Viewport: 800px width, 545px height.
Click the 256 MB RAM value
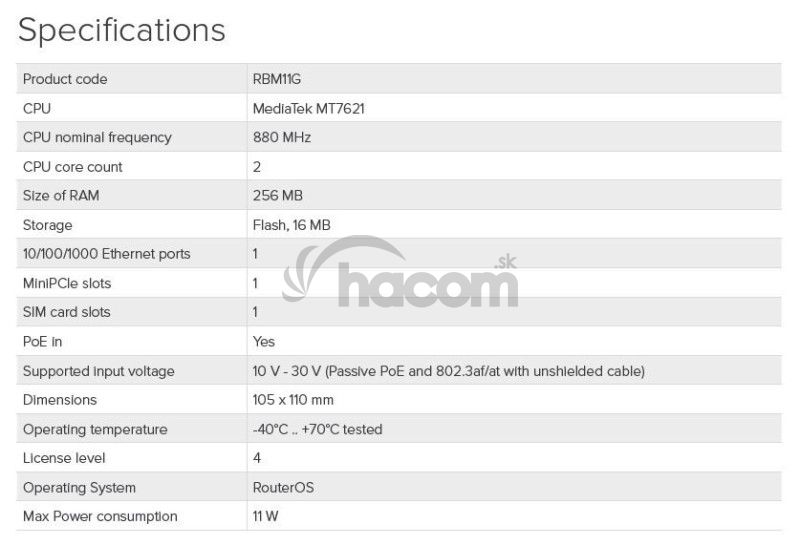(x=278, y=196)
